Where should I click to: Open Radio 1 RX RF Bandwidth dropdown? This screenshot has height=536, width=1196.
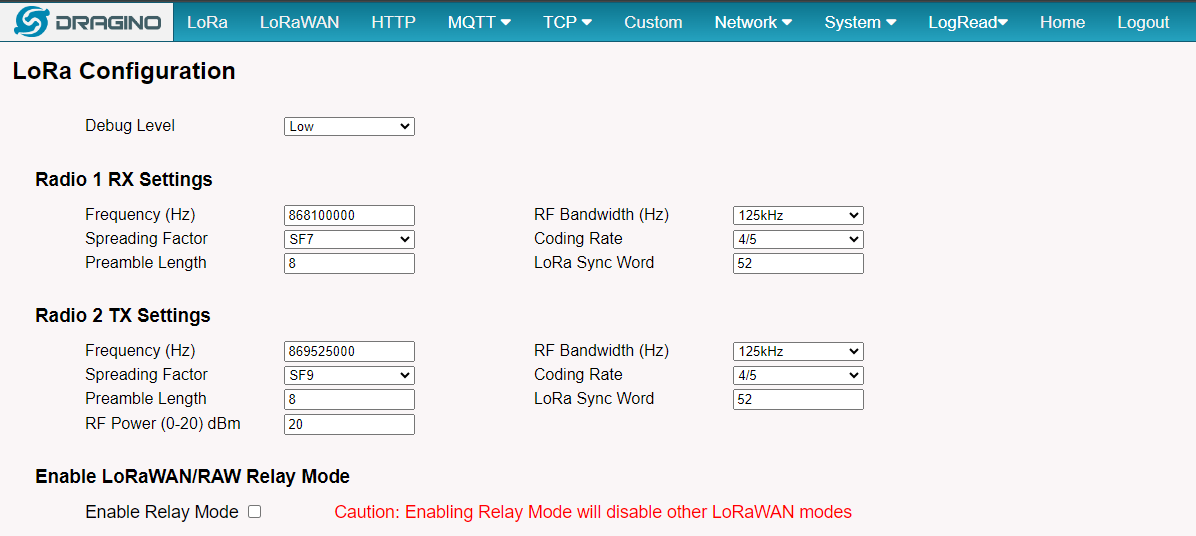click(798, 215)
